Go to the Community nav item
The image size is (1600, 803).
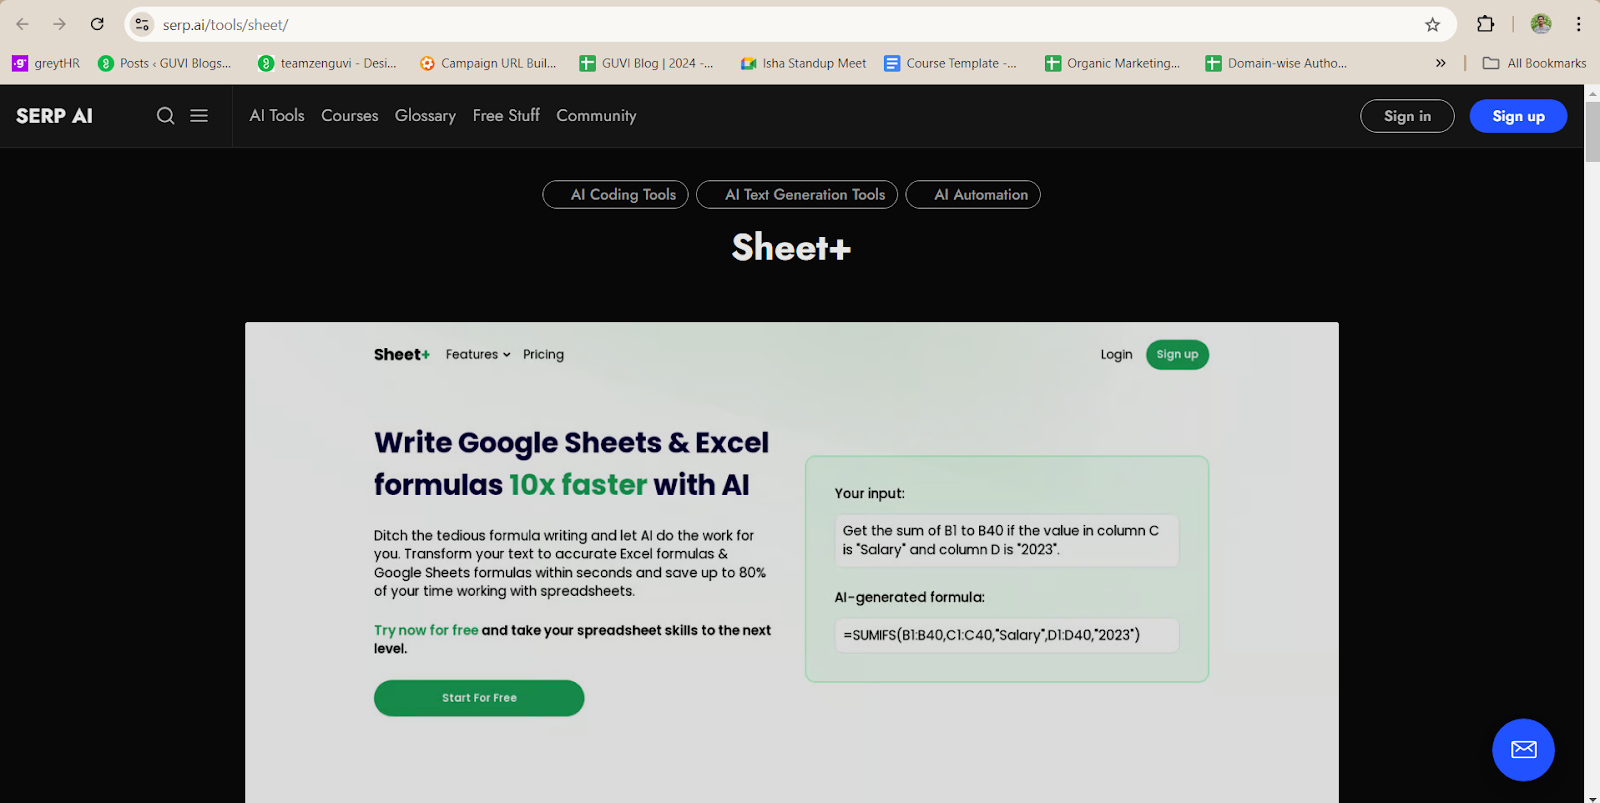point(596,116)
